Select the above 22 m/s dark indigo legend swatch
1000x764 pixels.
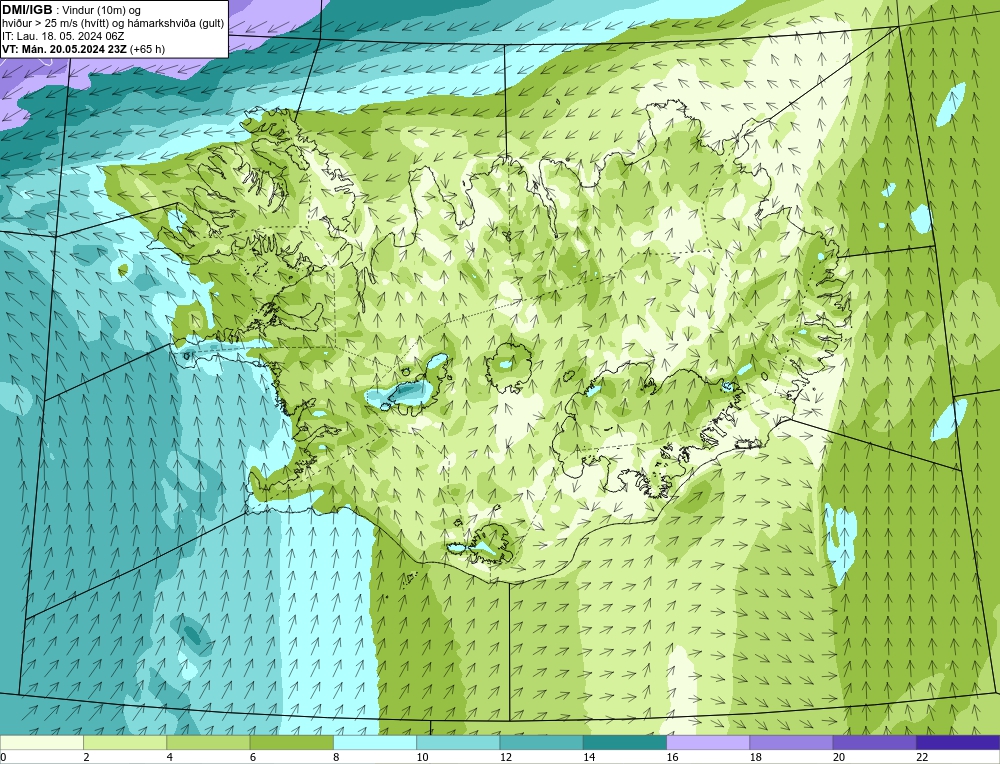pyautogui.click(x=957, y=742)
